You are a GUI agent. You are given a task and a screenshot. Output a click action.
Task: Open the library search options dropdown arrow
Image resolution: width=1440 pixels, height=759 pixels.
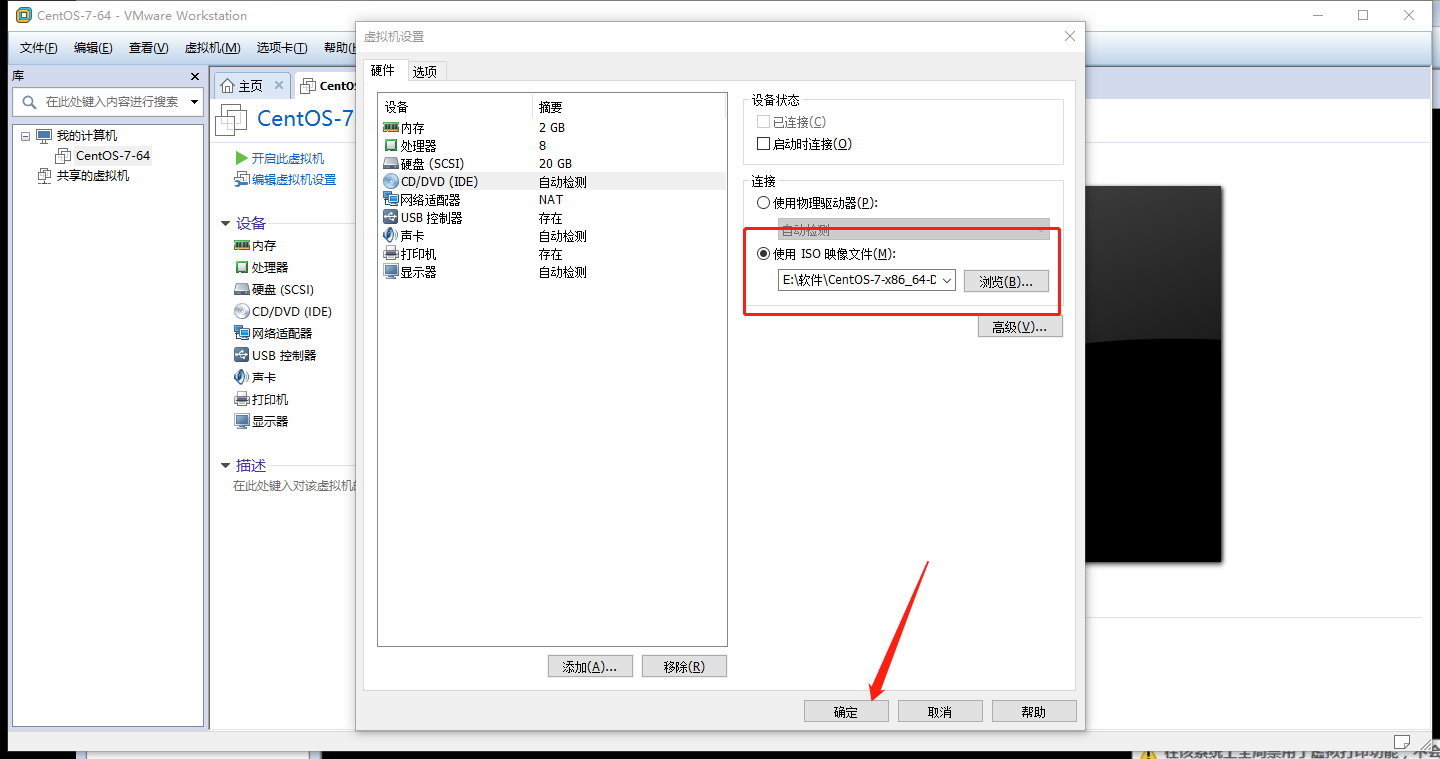coord(194,101)
